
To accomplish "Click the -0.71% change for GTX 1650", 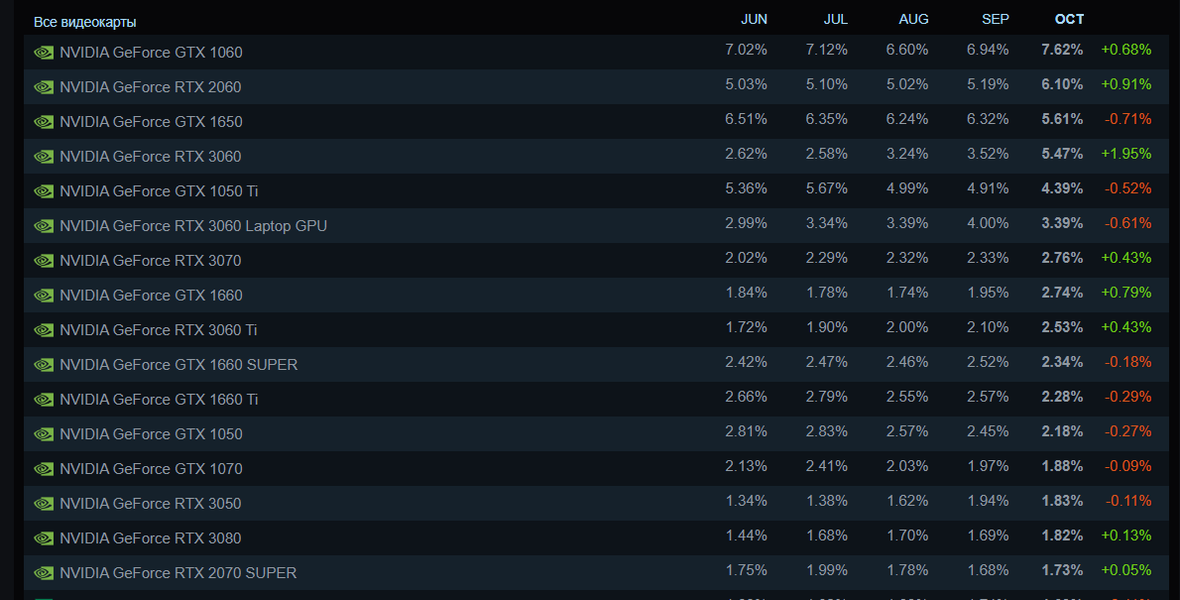I will [1128, 119].
